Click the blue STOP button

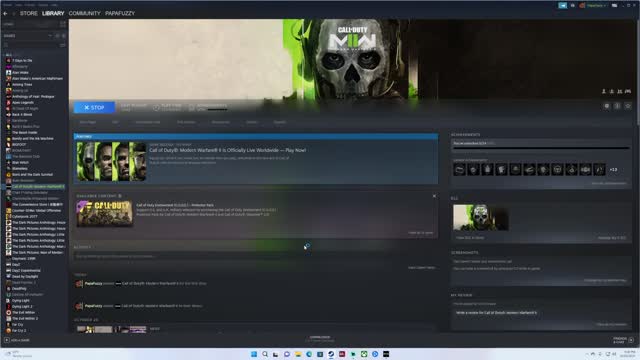click(94, 107)
